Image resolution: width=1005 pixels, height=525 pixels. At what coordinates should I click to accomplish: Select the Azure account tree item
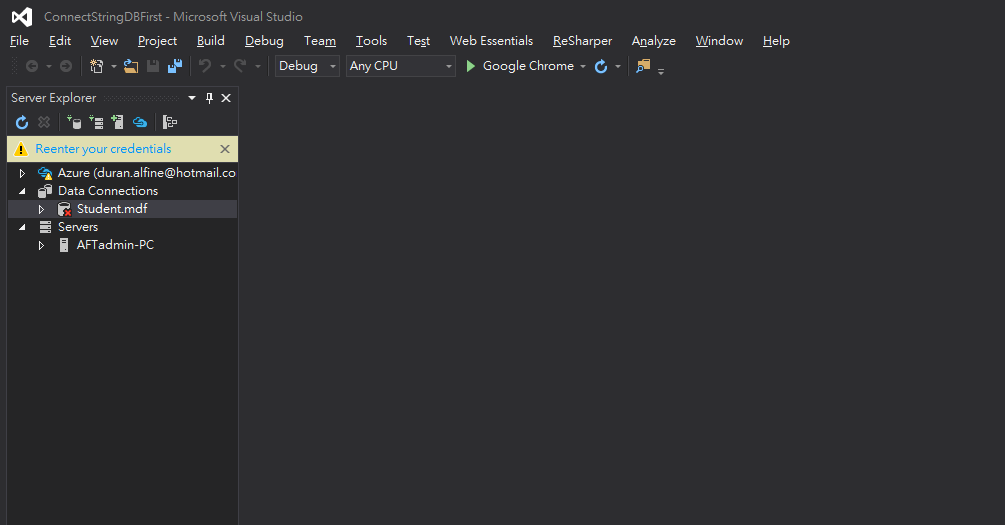pos(147,173)
